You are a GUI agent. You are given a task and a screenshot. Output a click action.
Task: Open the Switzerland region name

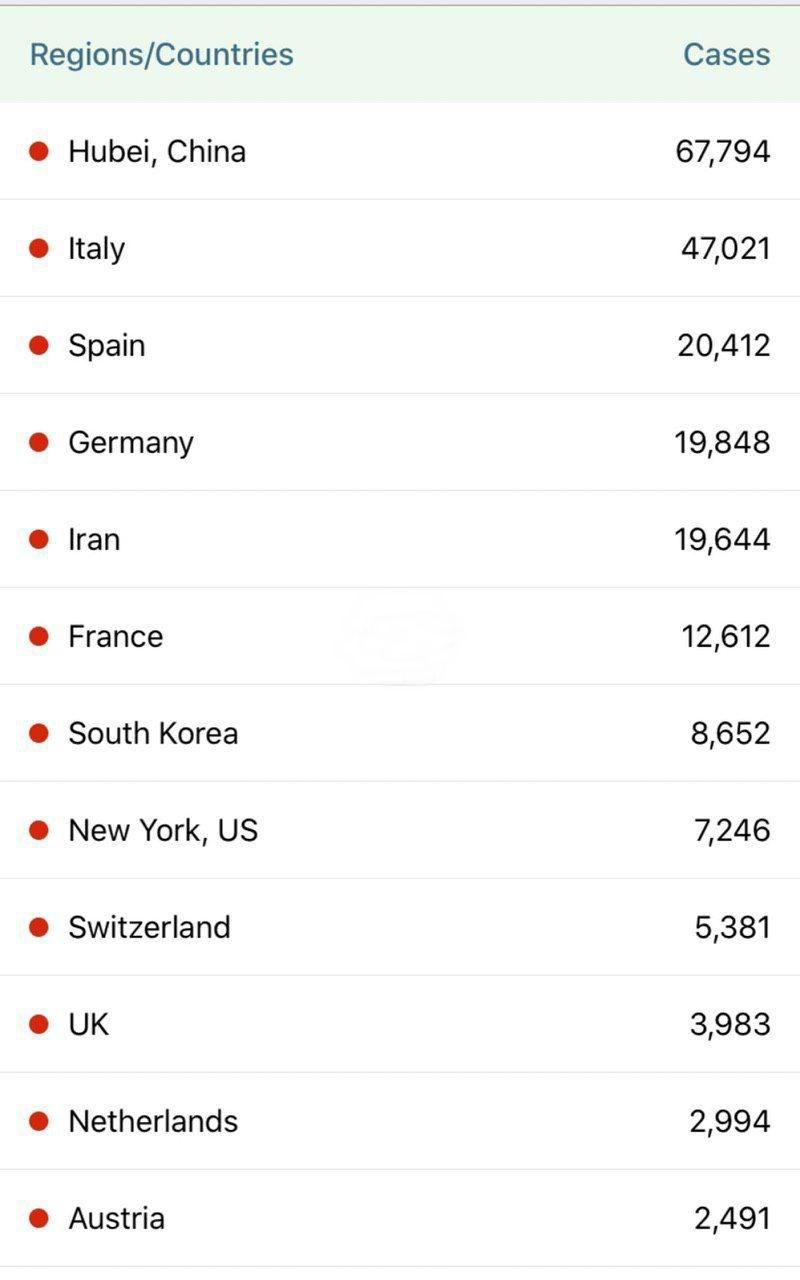[x=149, y=927]
